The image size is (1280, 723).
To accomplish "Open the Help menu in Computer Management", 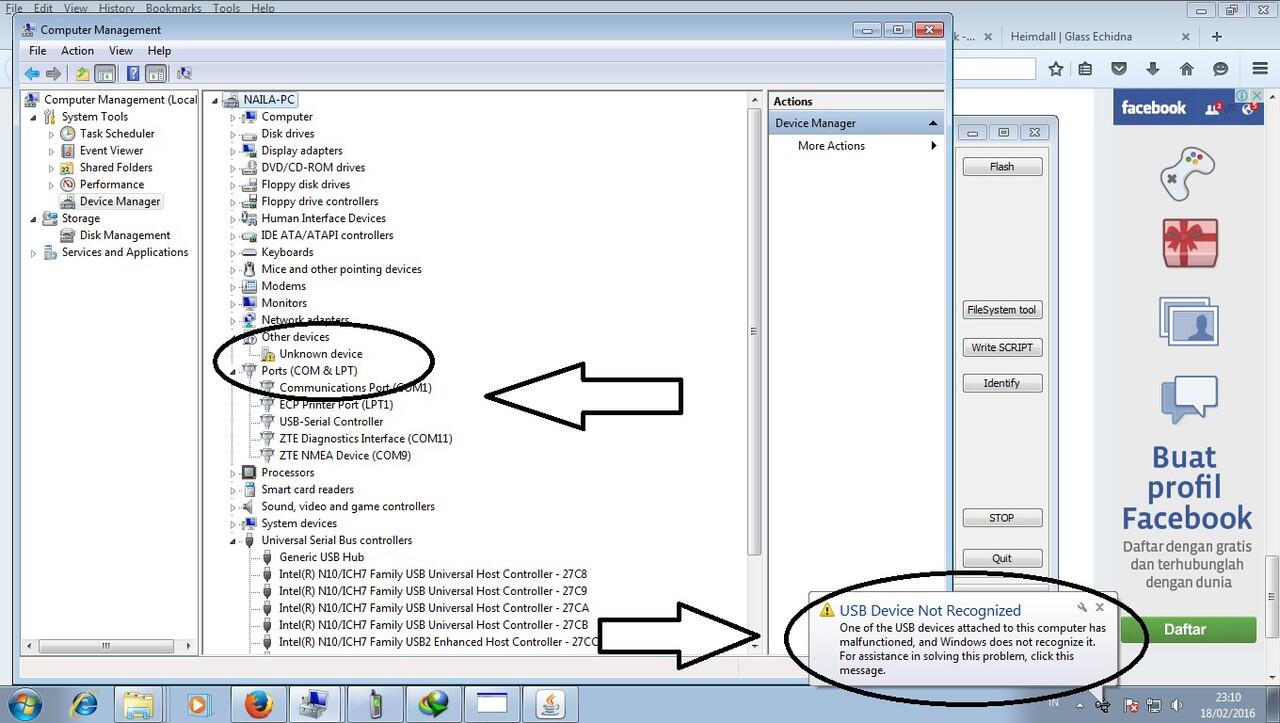I will pos(160,51).
